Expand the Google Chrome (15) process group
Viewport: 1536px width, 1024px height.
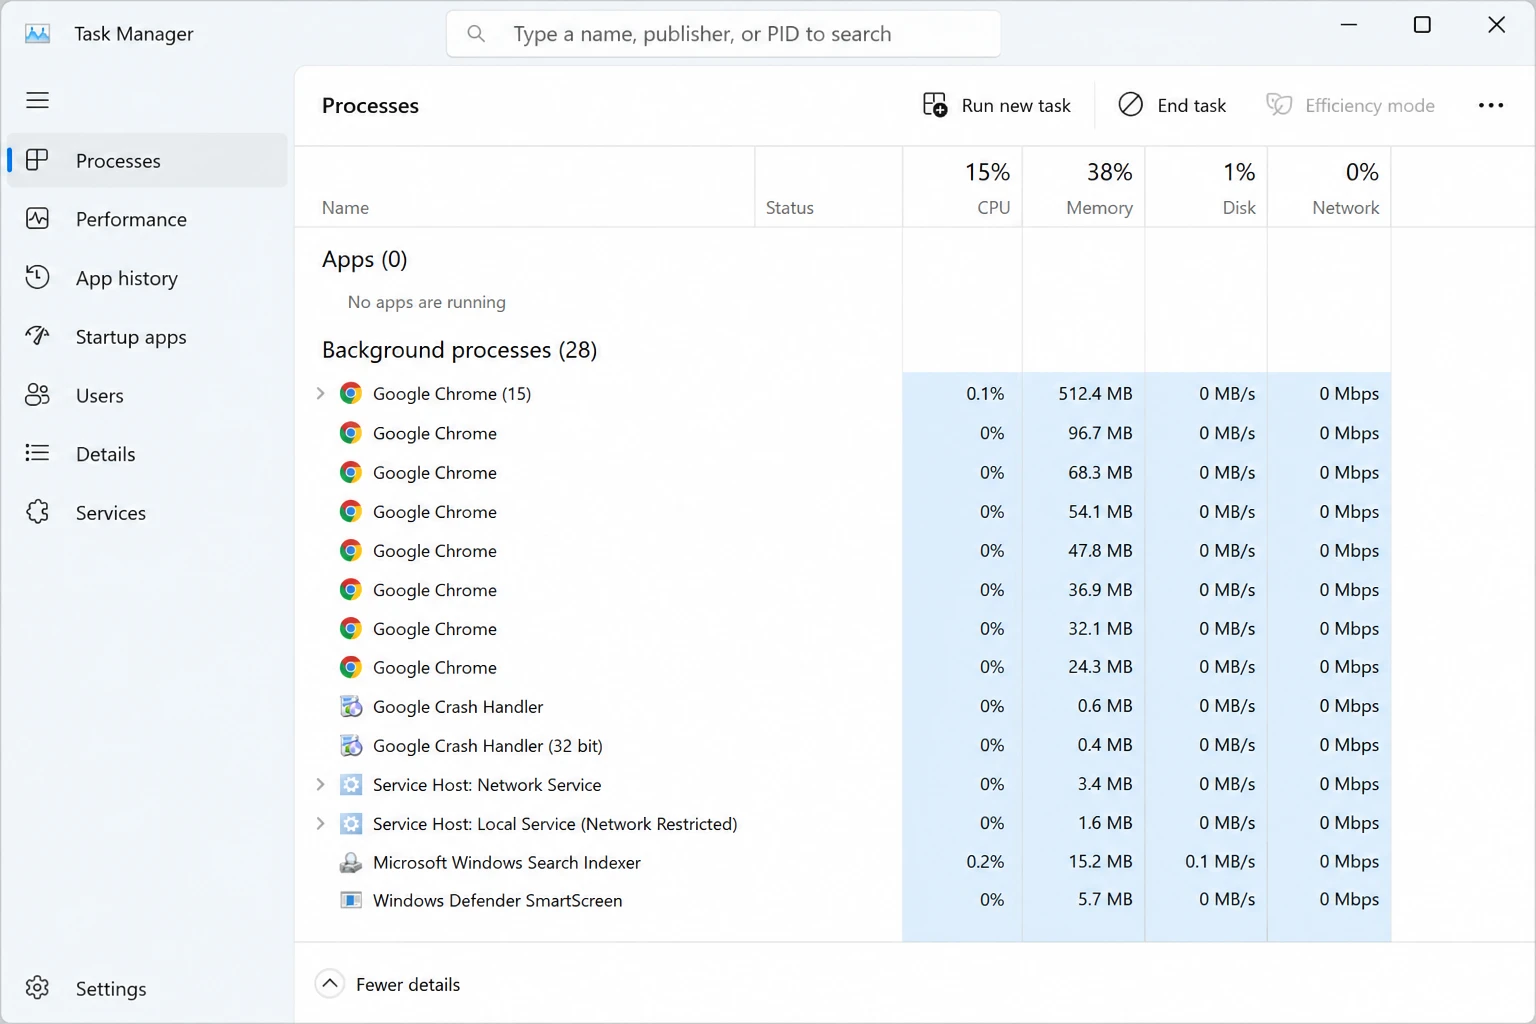[x=320, y=393]
